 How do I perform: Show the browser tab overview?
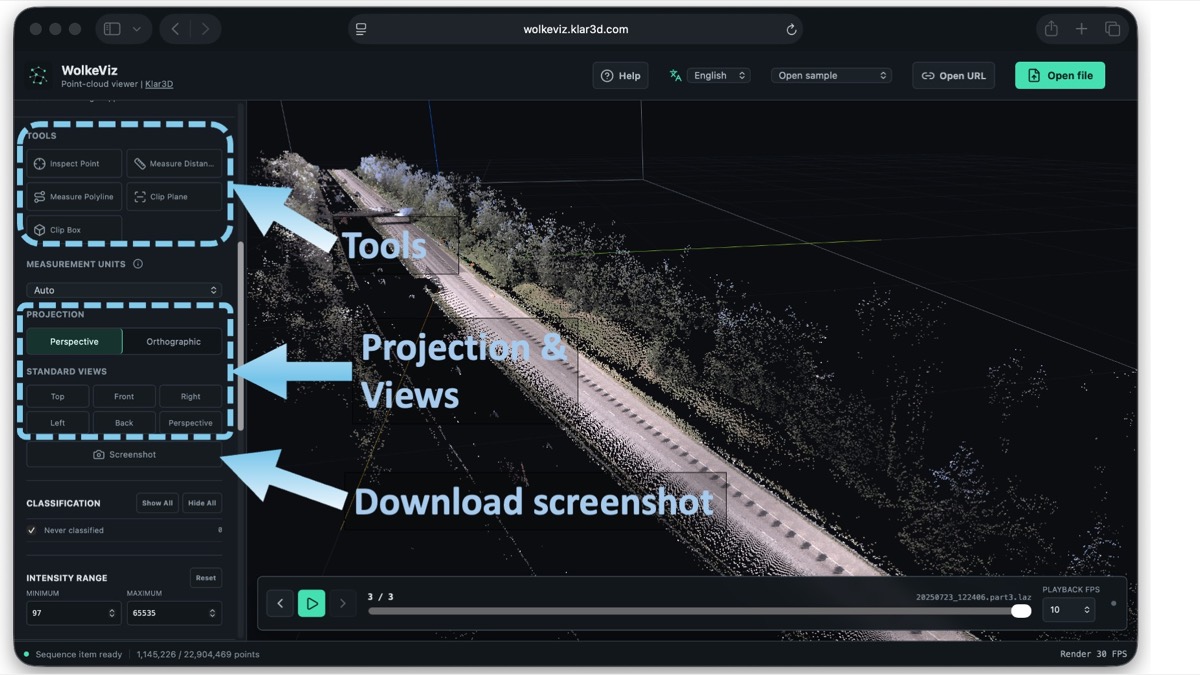point(1112,29)
